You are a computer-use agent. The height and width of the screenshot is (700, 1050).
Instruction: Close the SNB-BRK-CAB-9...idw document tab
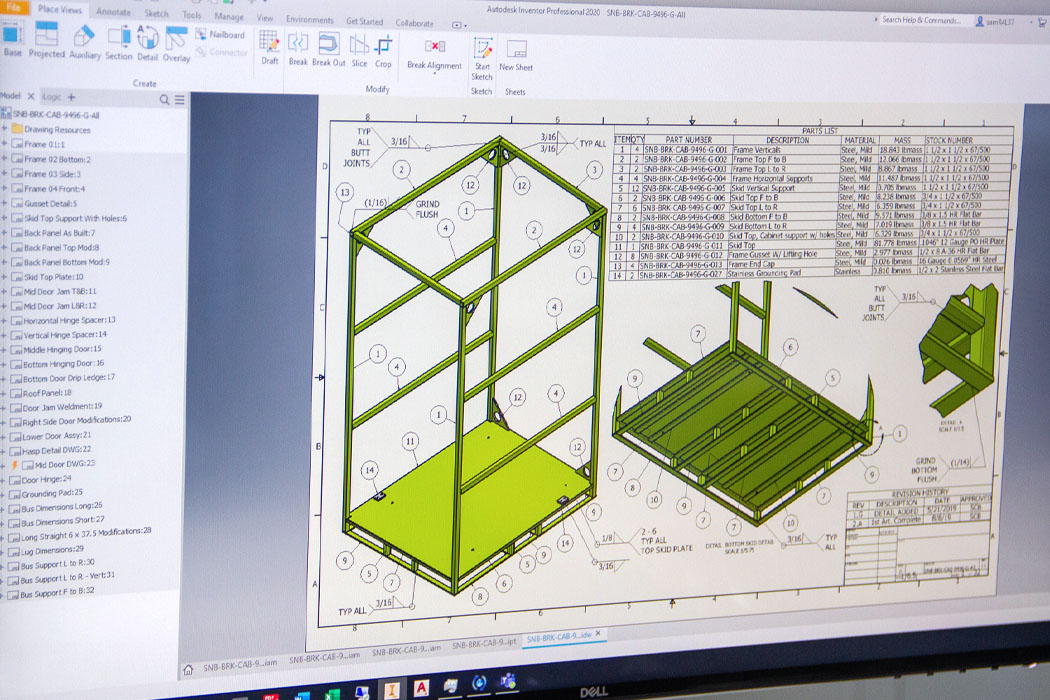point(599,633)
